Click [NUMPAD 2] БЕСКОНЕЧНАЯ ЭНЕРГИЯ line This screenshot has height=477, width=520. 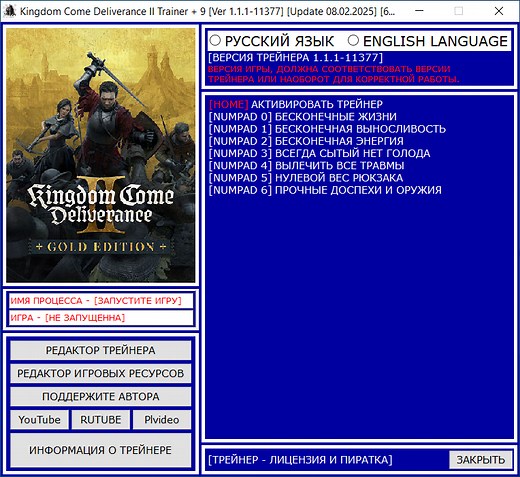click(x=306, y=141)
